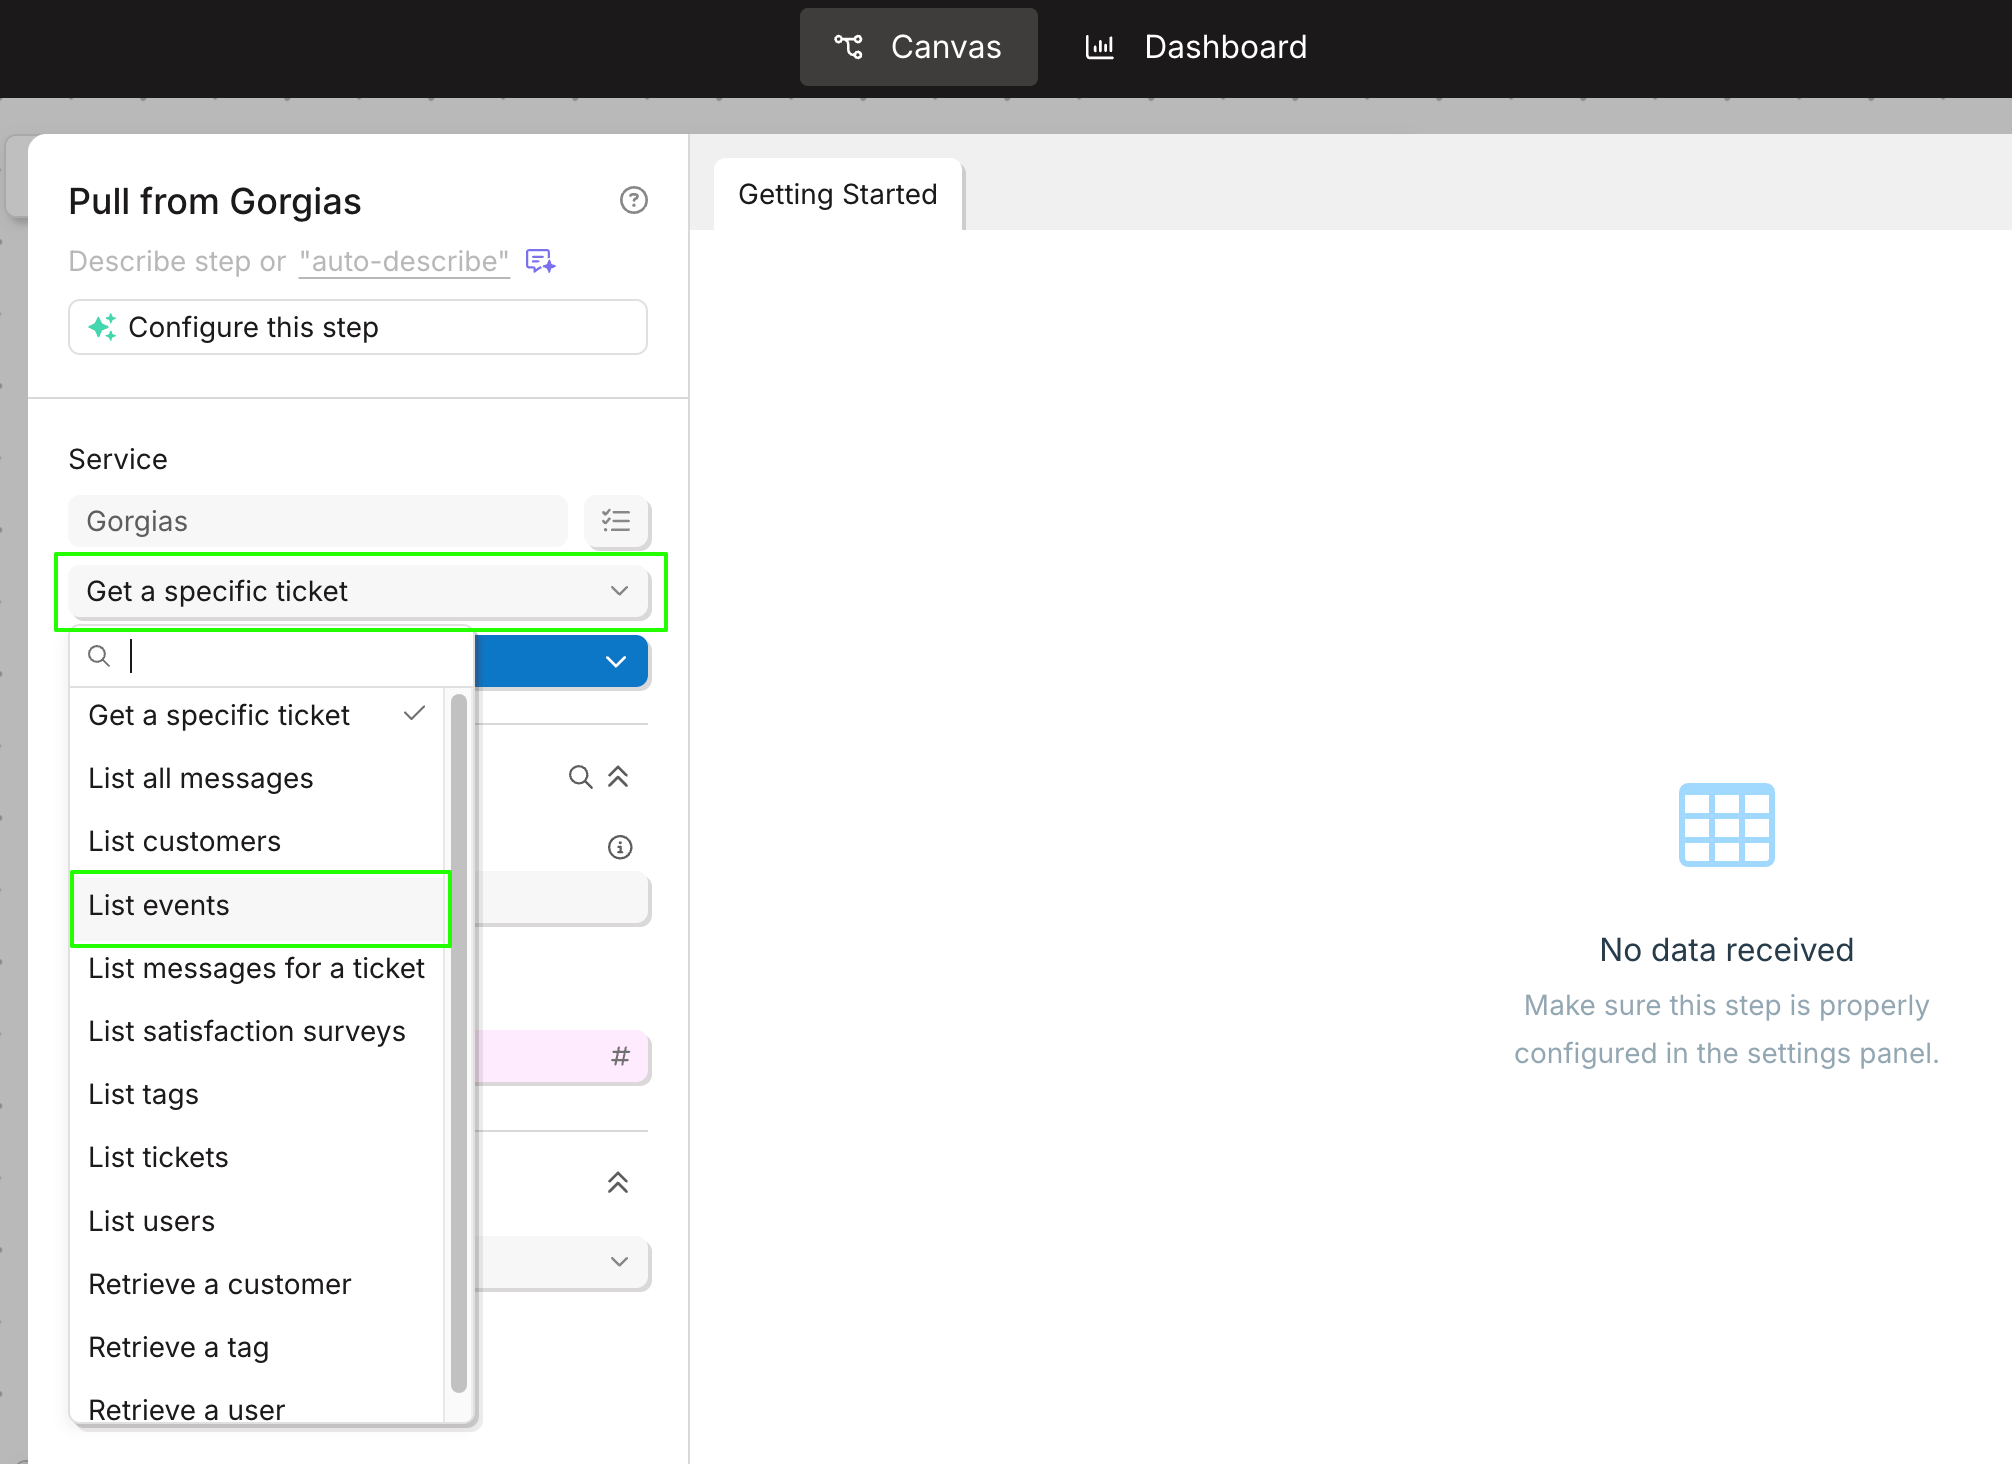The height and width of the screenshot is (1464, 2012).
Task: Collapse section with upper double chevron
Action: coord(618,777)
